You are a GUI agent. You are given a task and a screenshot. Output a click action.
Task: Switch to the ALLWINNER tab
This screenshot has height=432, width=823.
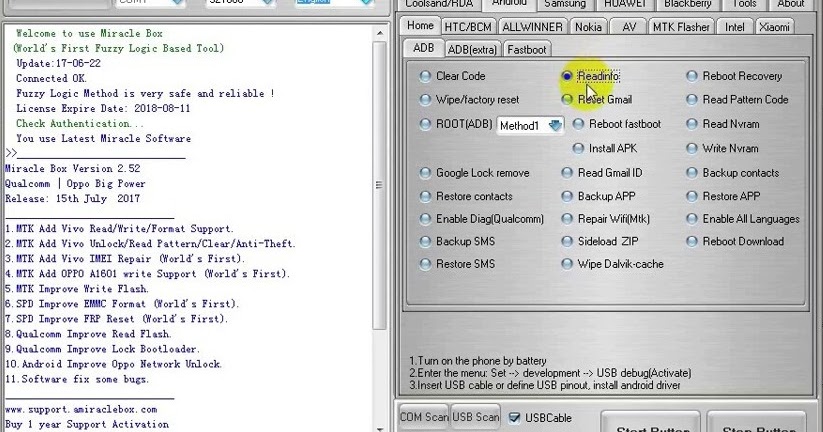coord(532,27)
